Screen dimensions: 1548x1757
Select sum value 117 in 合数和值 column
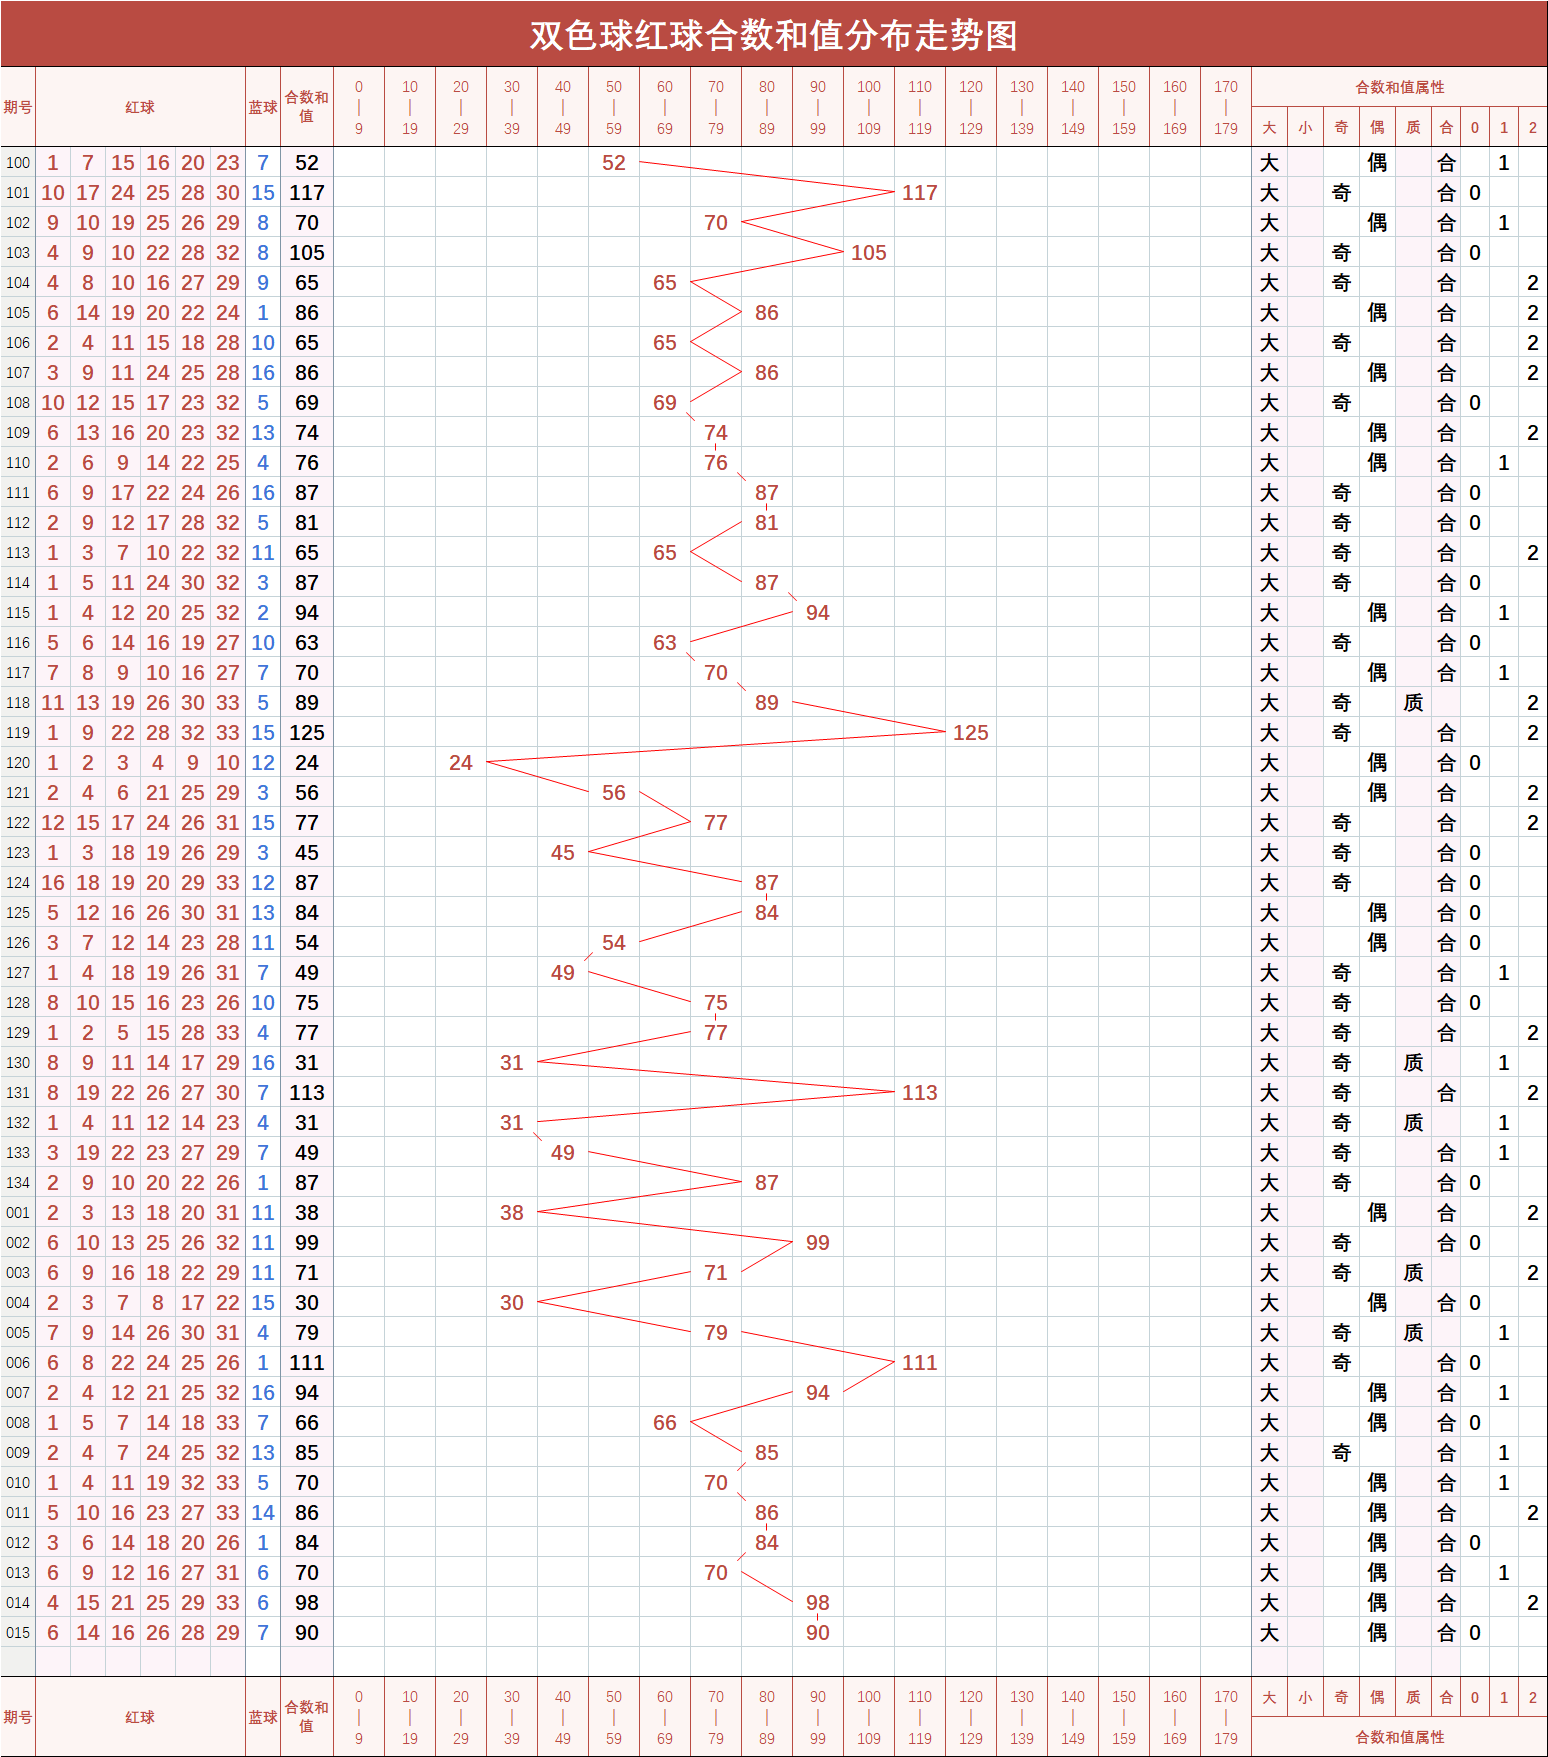[x=306, y=192]
